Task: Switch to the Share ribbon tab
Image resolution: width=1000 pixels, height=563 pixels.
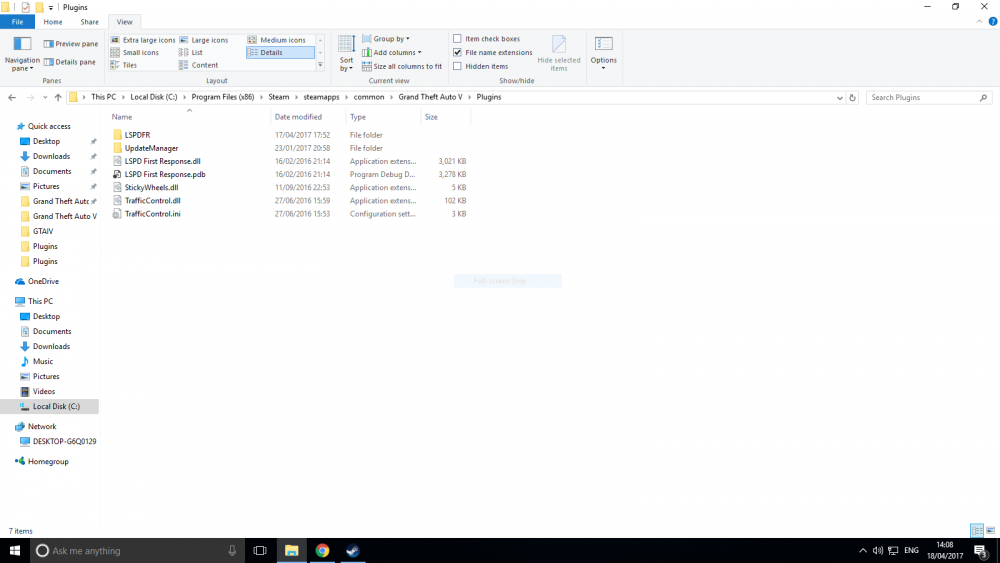Action: 89,22
